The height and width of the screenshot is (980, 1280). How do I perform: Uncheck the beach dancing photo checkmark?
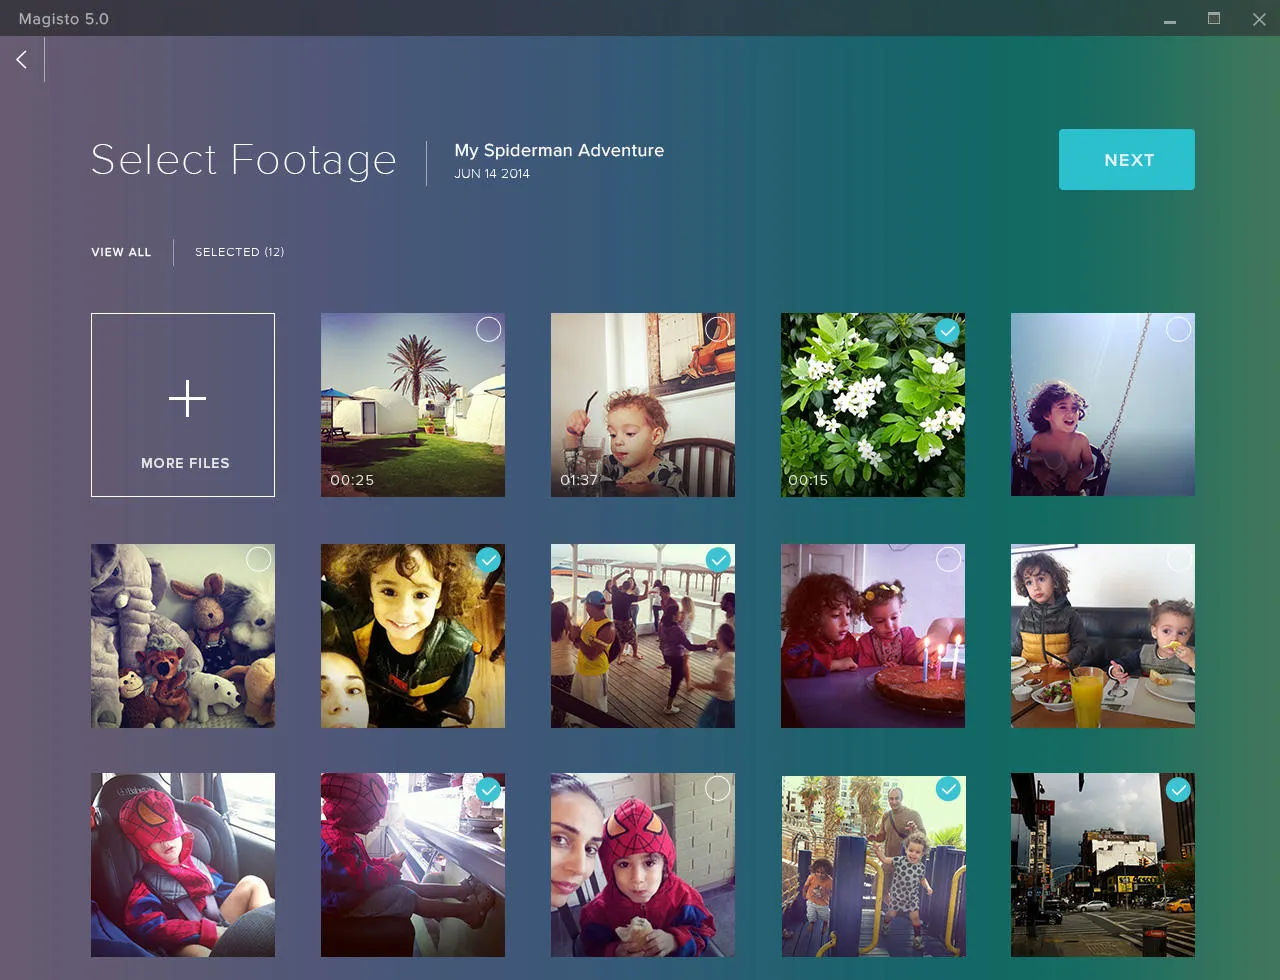[x=718, y=560]
